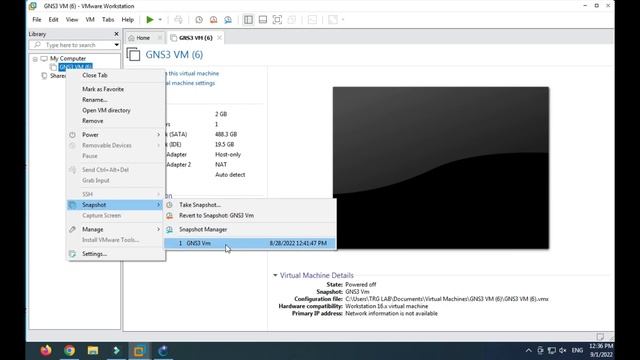Close the GNS3 VM (6) tab
Viewport: 640px width, 360px height.
click(x=219, y=38)
